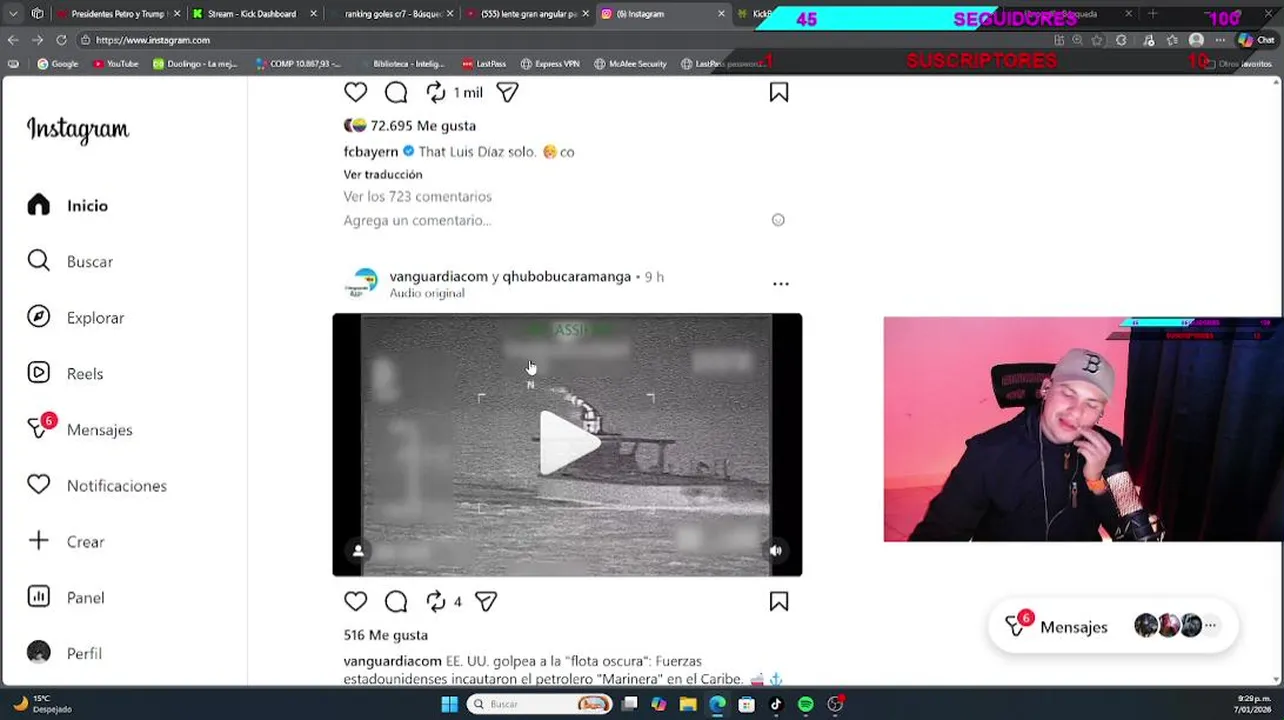1284x720 pixels.
Task: Open File Explorer from taskbar
Action: (688, 704)
